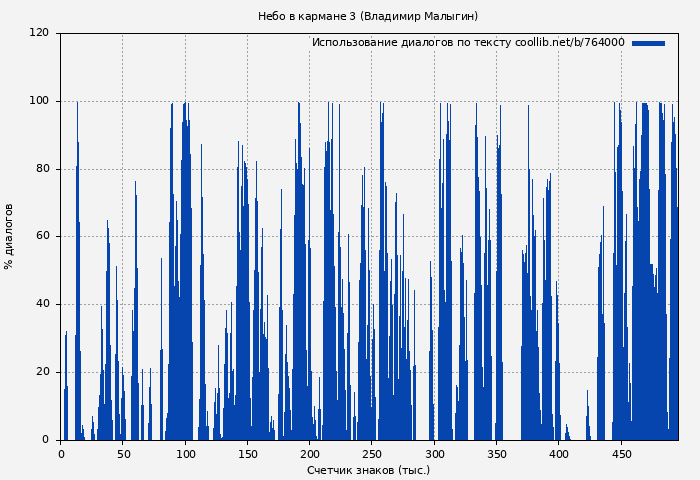Click the x-axis tick label 150
The image size is (700, 480).
[248, 454]
